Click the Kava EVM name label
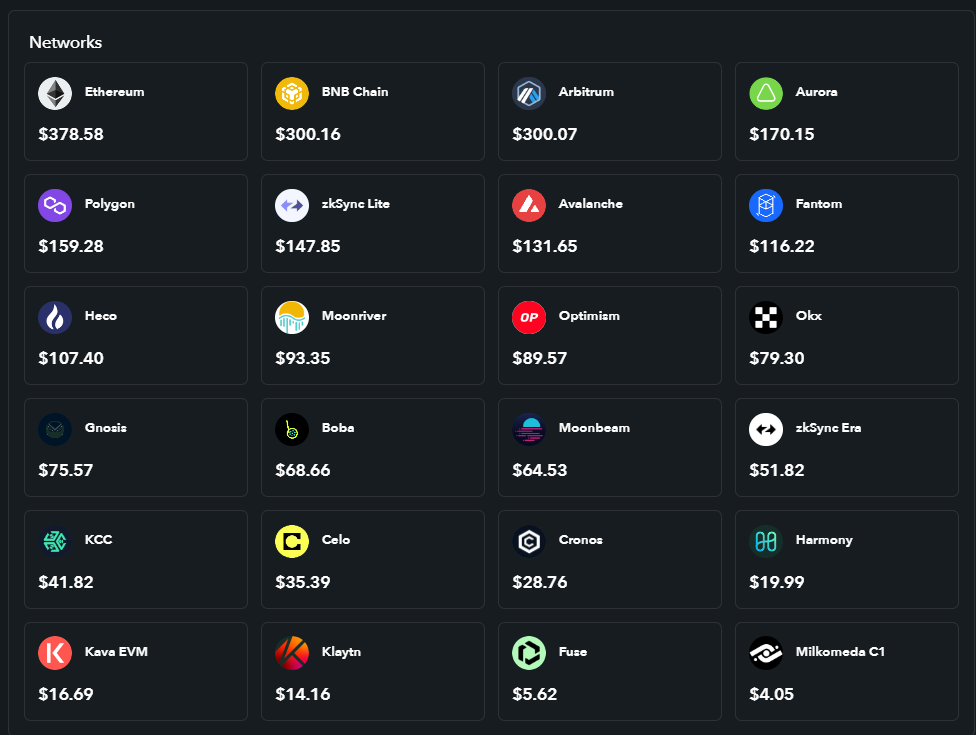Image resolution: width=976 pixels, height=735 pixels. pos(116,652)
